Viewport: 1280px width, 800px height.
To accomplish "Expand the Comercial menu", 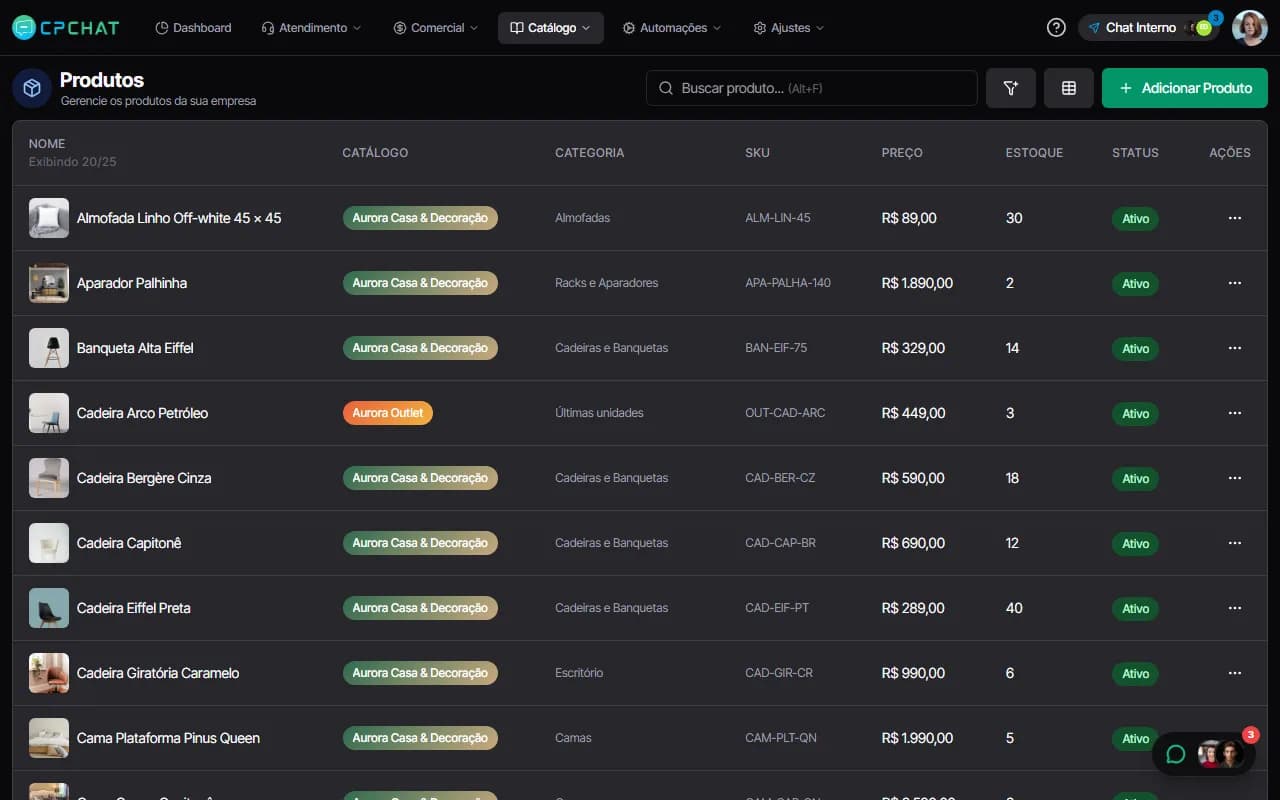I will [436, 28].
